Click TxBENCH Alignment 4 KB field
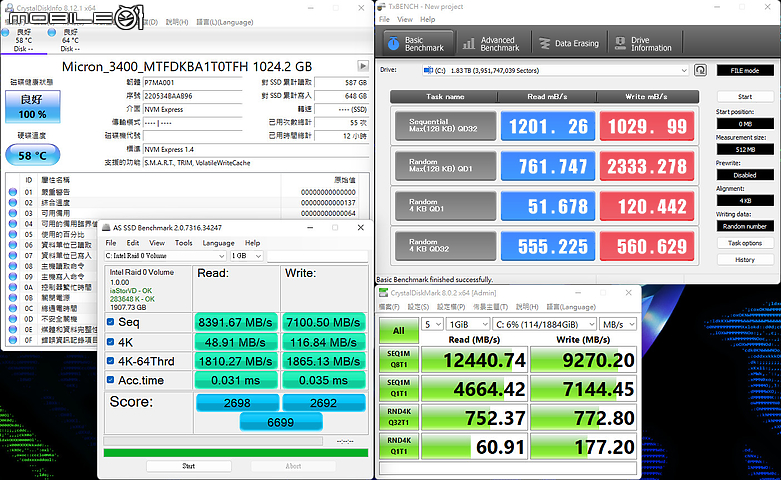Image resolution: width=781 pixels, height=480 pixels. pyautogui.click(x=745, y=200)
